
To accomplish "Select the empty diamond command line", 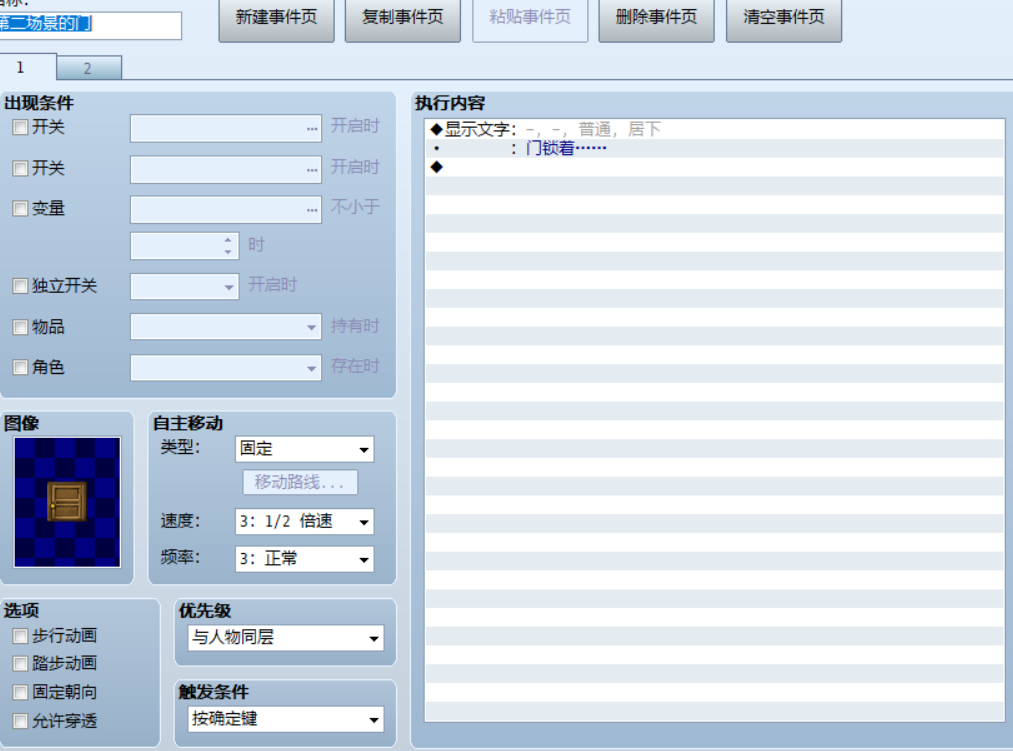I will pyautogui.click(x=714, y=167).
